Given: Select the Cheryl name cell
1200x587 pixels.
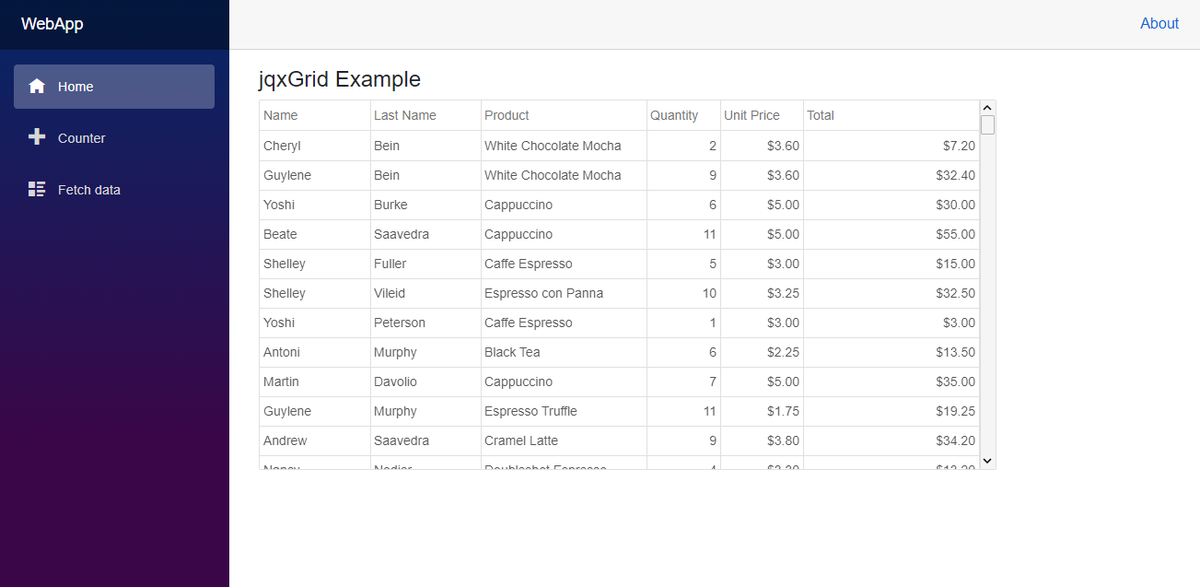Looking at the screenshot, I should click(x=315, y=146).
